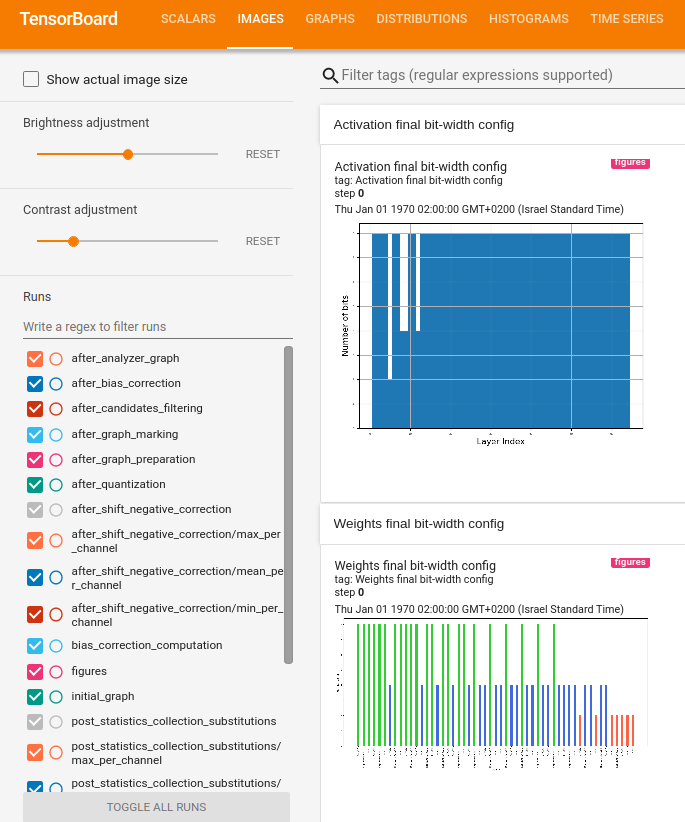Click the 'tag: Activation final bit-width config' text
This screenshot has width=685, height=822.
pos(418,180)
